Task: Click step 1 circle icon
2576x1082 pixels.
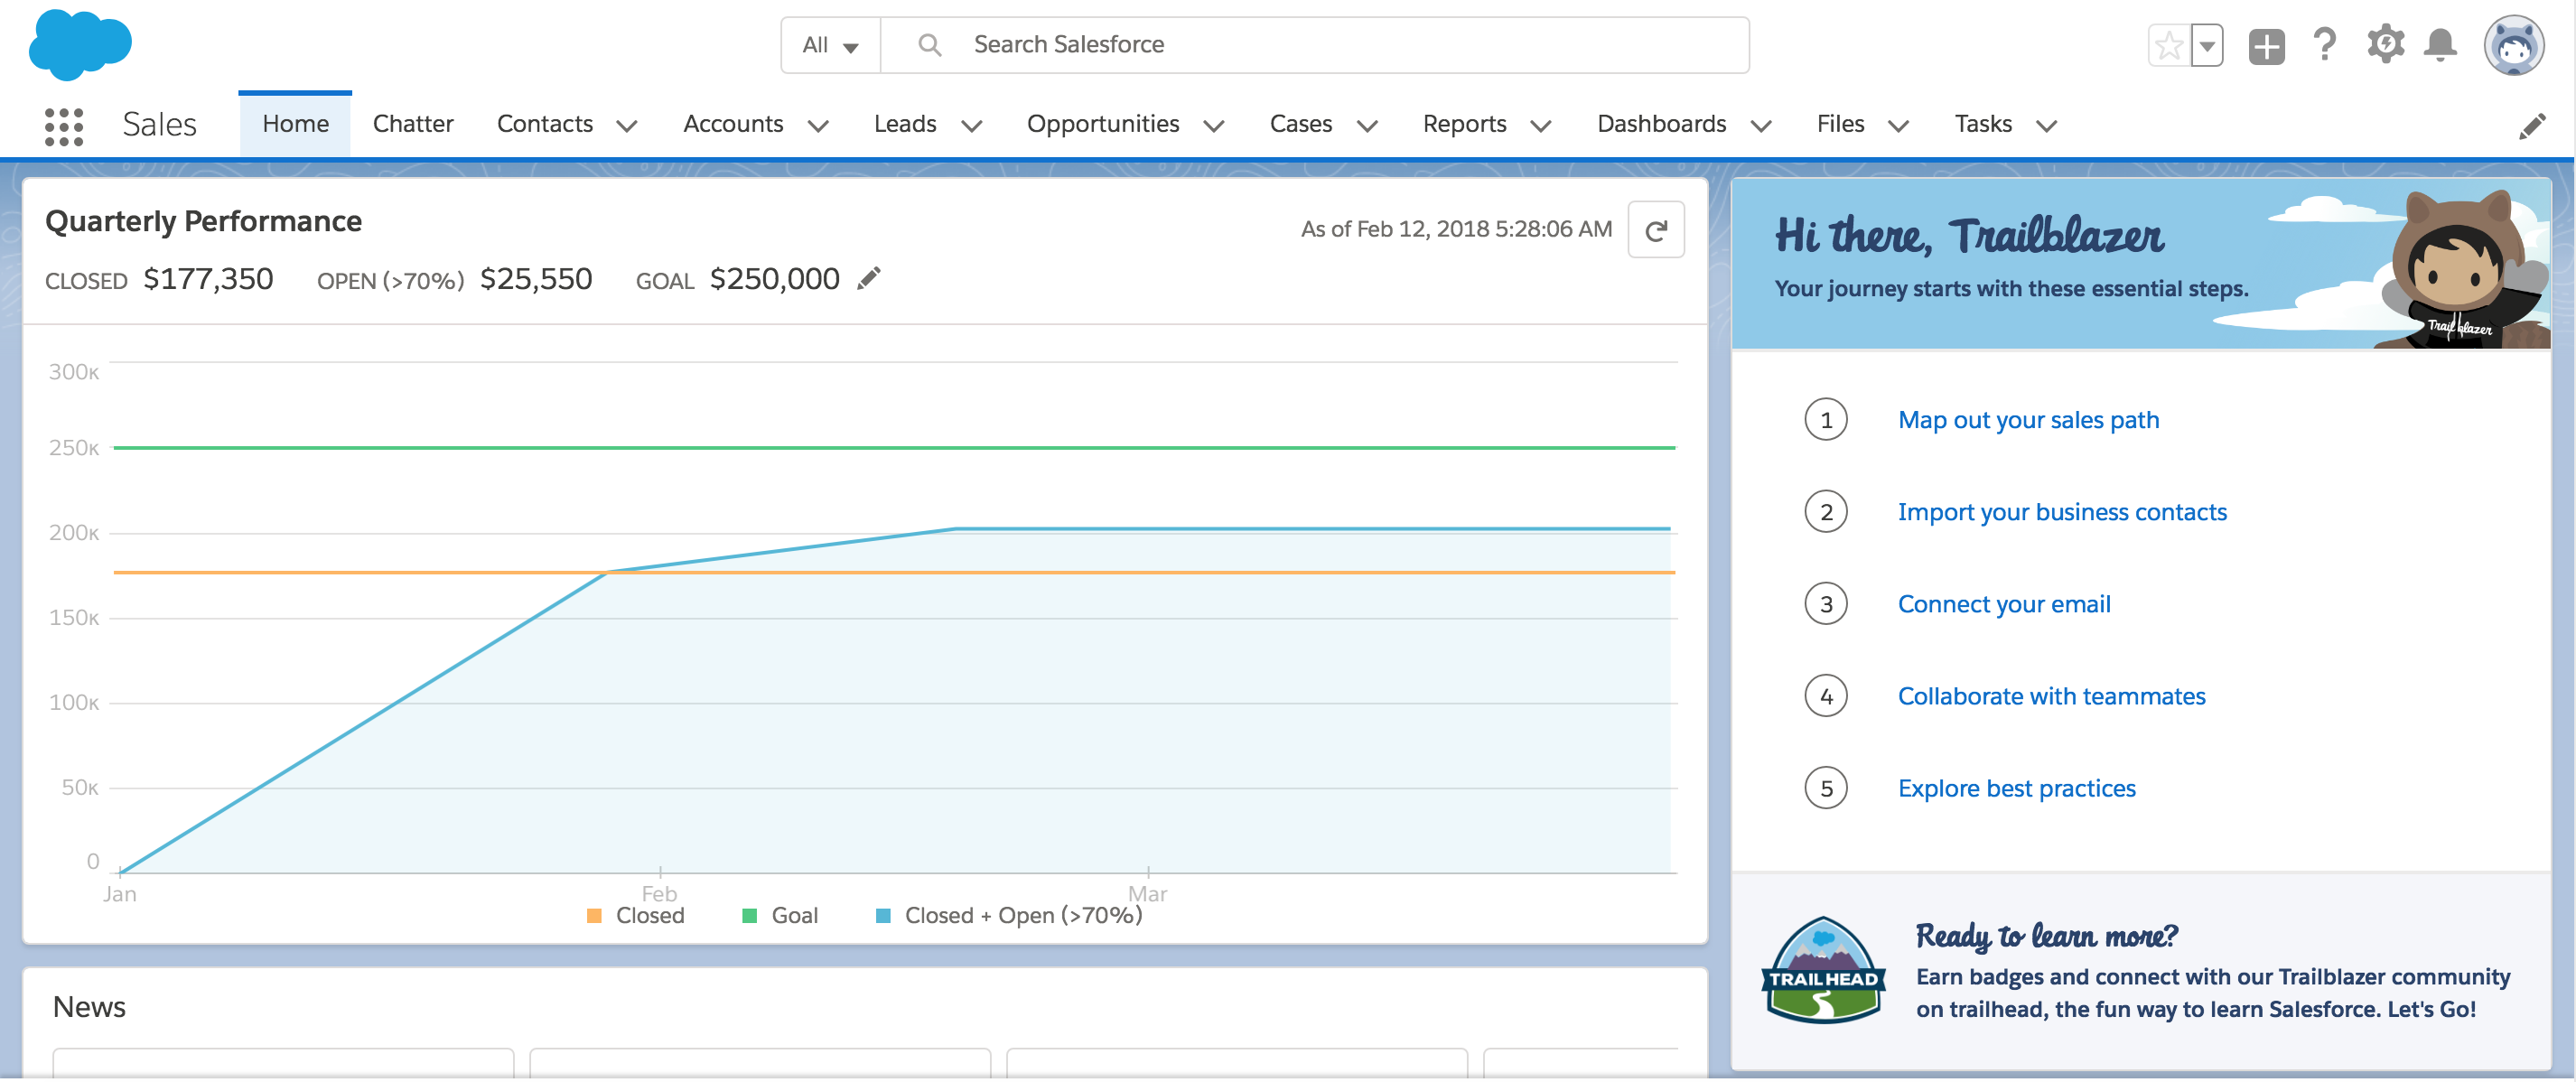Action: [1826, 420]
